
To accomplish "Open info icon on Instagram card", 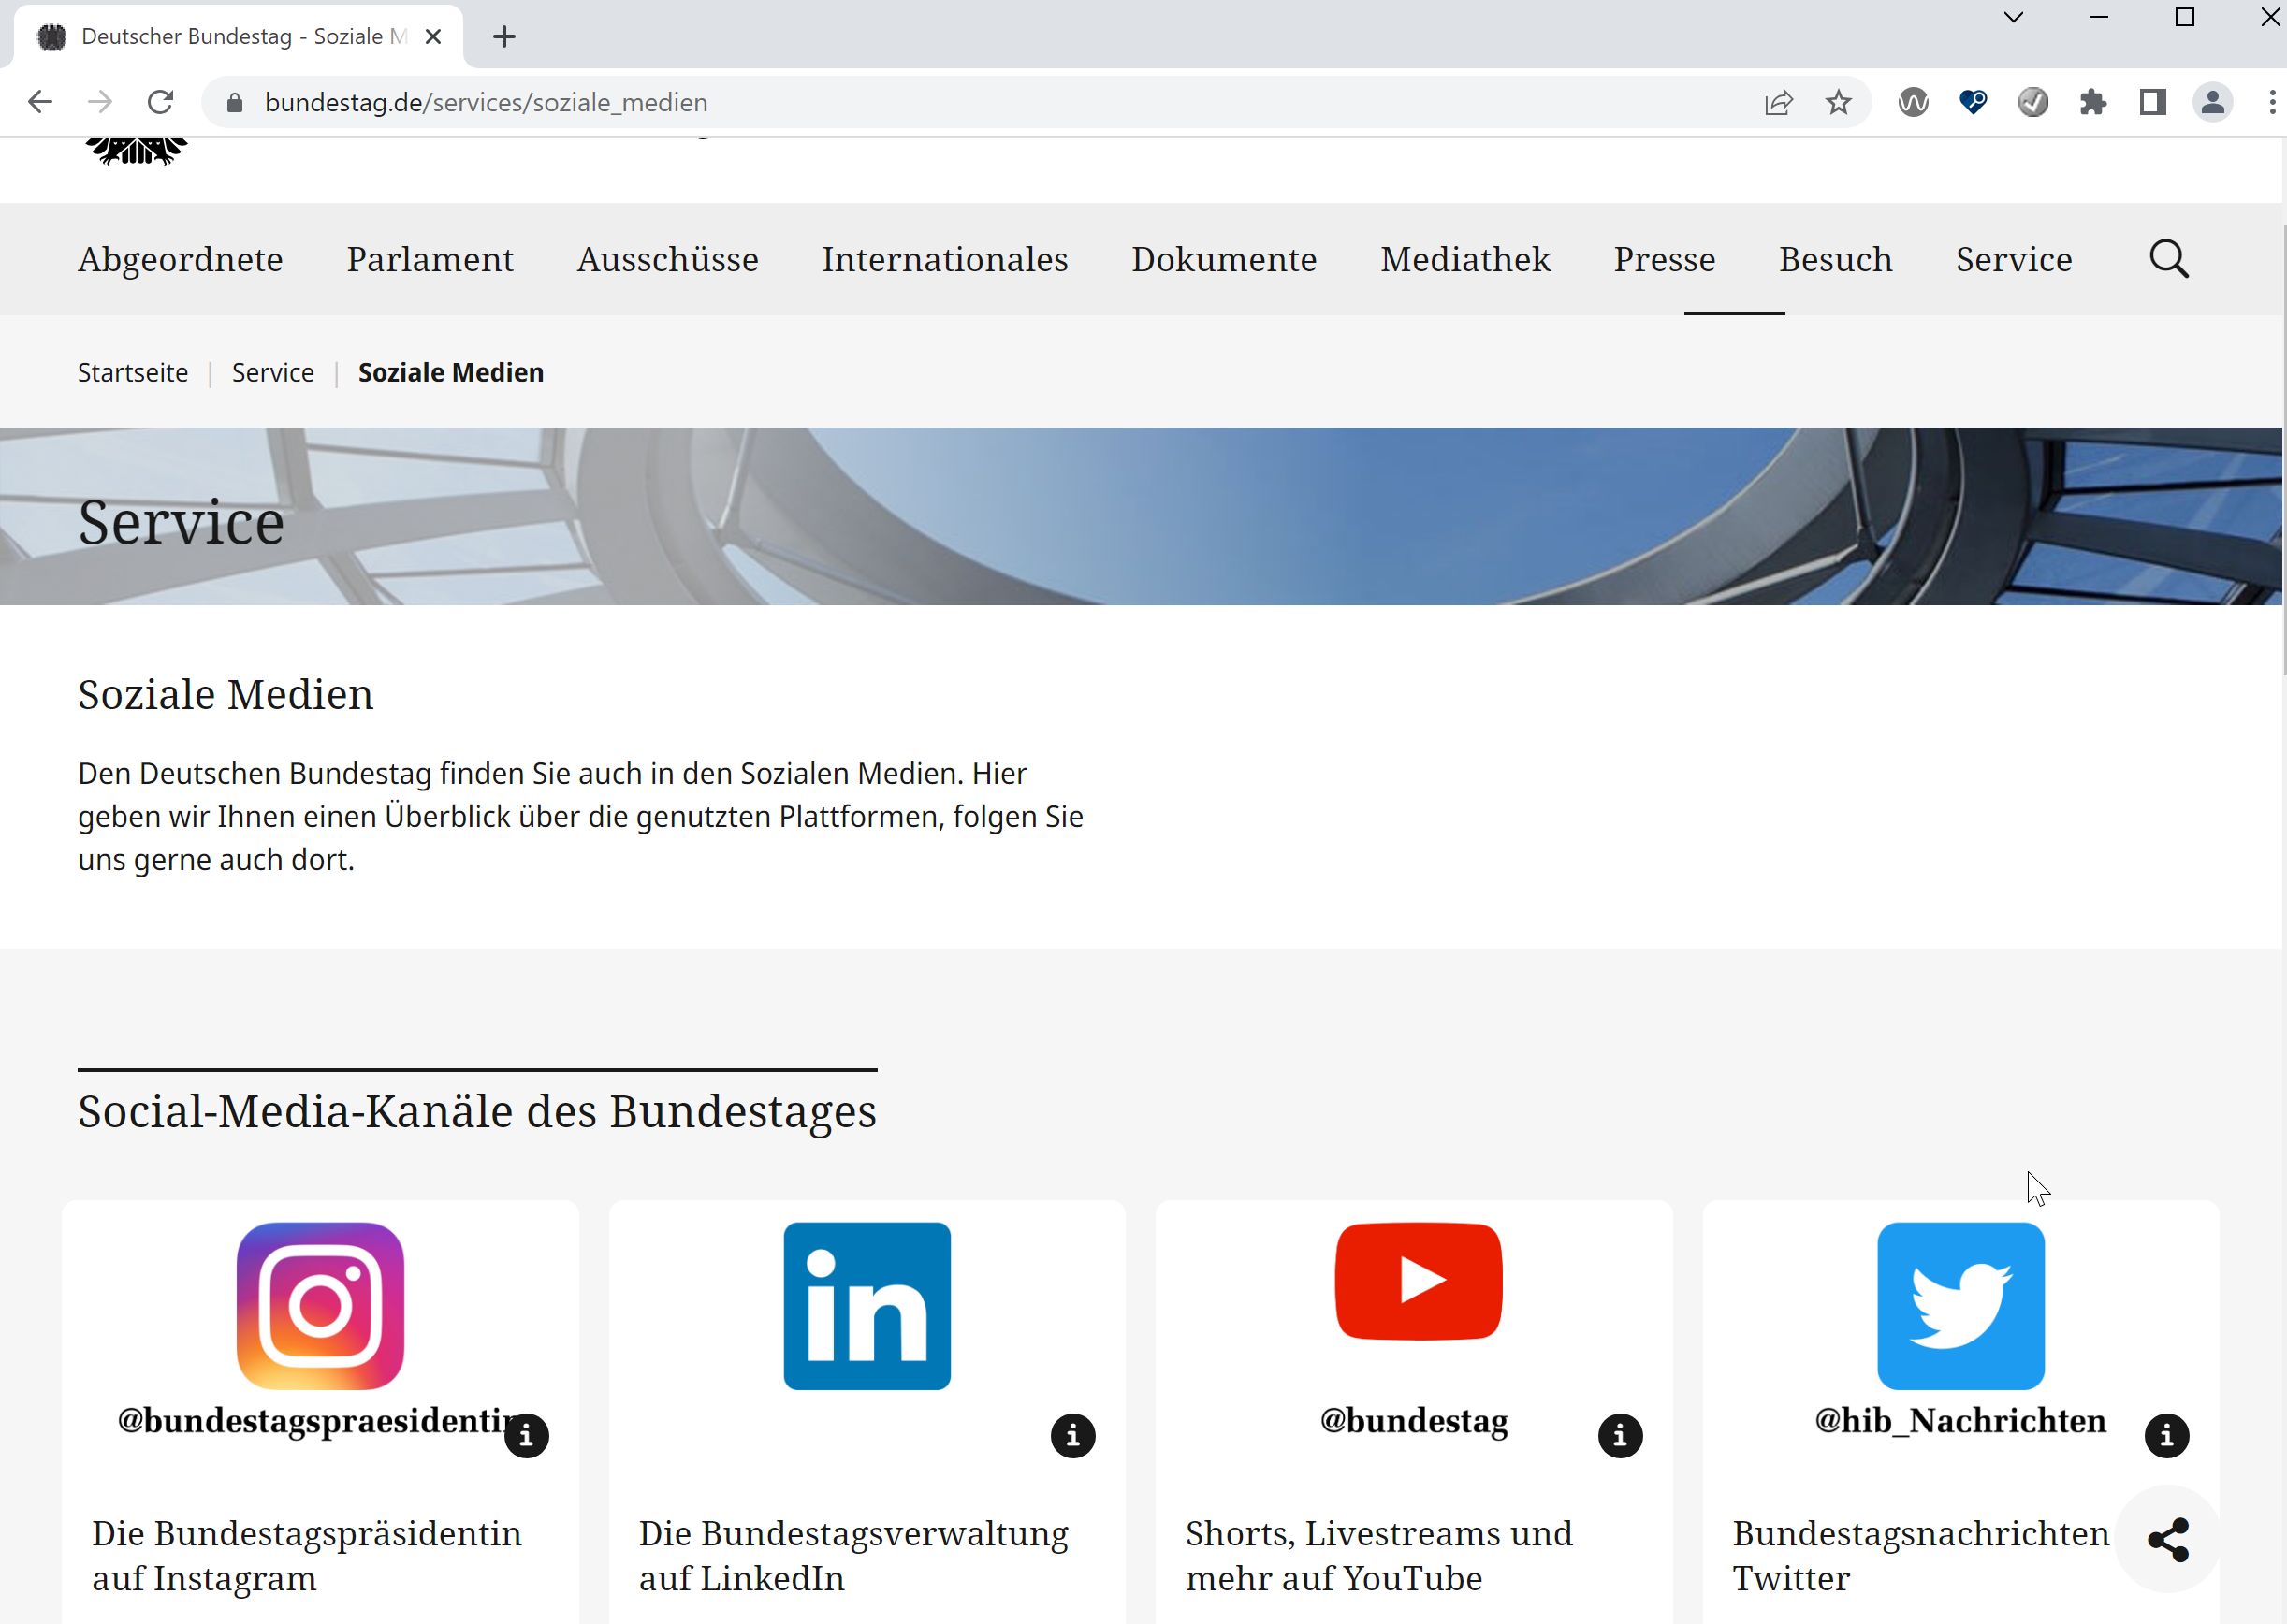I will pyautogui.click(x=526, y=1436).
